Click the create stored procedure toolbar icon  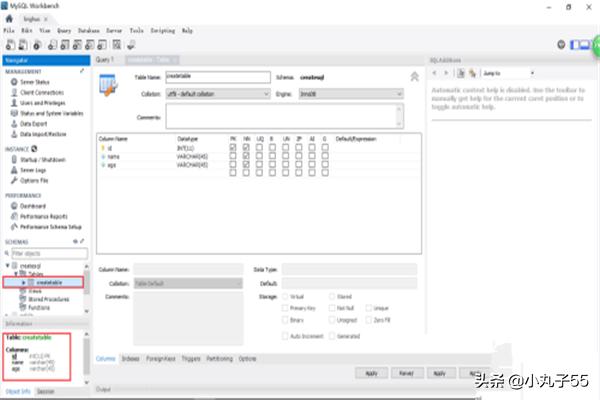tap(90, 45)
